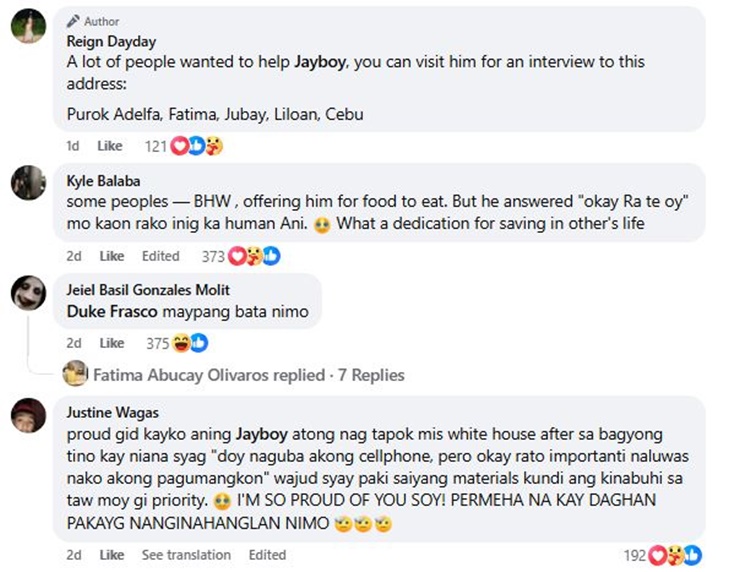Open reaction icons on Reign Dayday's comment
Image resolution: width=750 pixels, height=572 pixels.
click(198, 146)
